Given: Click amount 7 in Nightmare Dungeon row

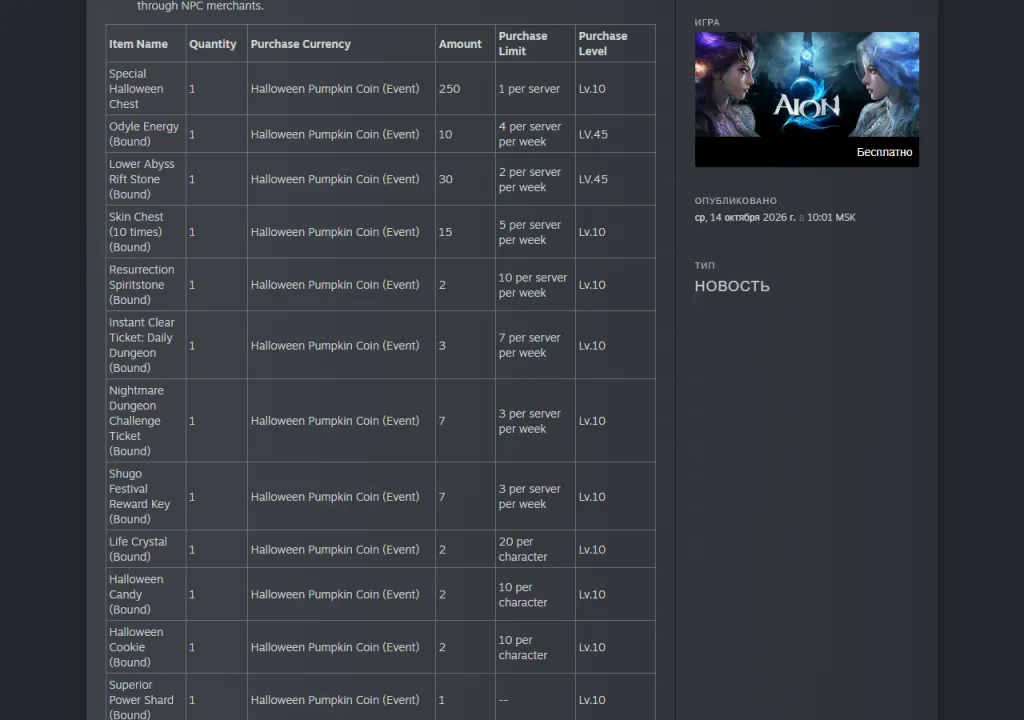Looking at the screenshot, I should point(442,421).
